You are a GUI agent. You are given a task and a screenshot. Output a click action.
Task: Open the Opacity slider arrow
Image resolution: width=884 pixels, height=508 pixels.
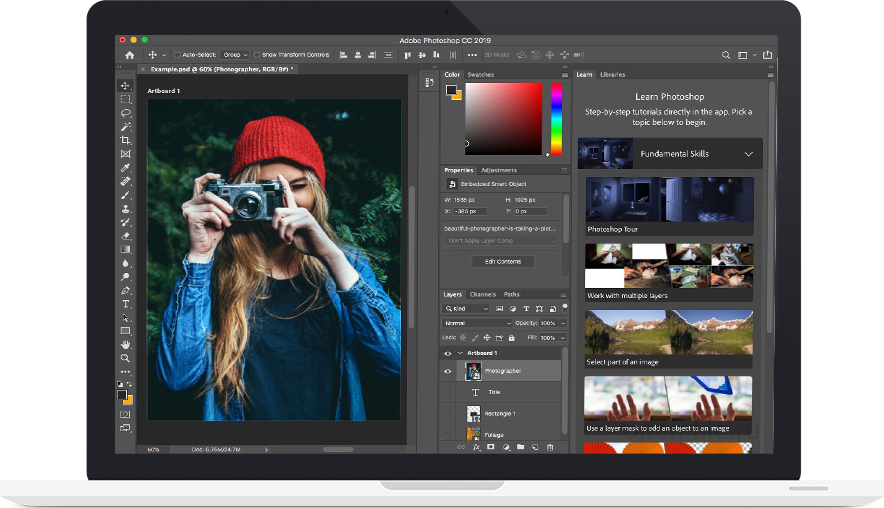click(x=563, y=323)
